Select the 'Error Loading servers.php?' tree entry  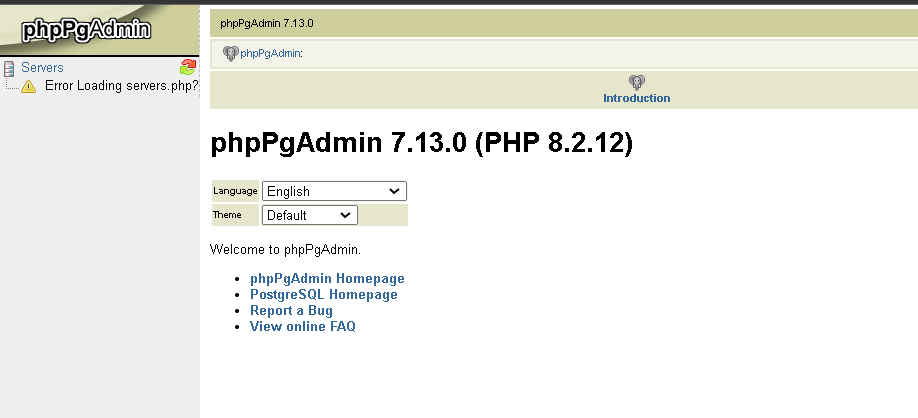tap(122, 86)
